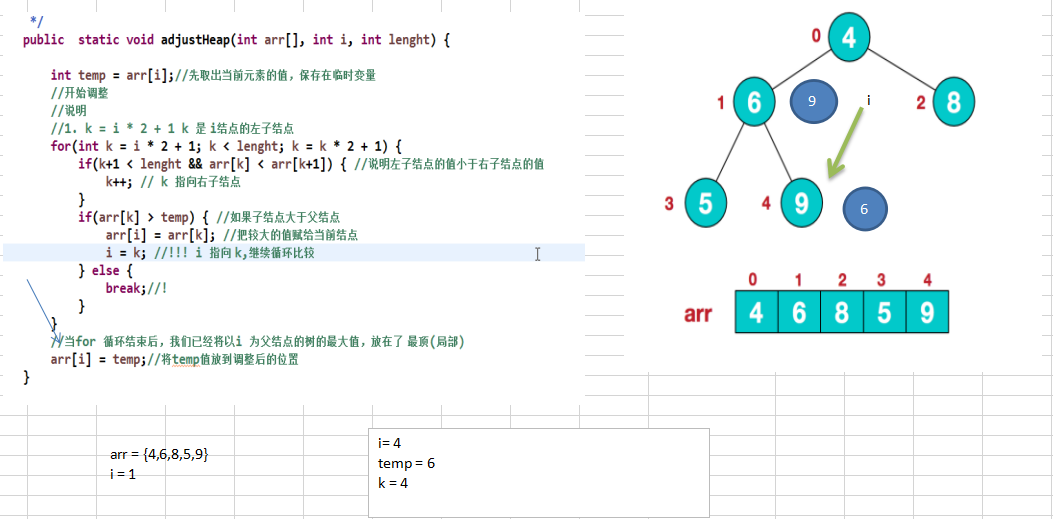Click the 'k = 4' line in the text box

(393, 482)
